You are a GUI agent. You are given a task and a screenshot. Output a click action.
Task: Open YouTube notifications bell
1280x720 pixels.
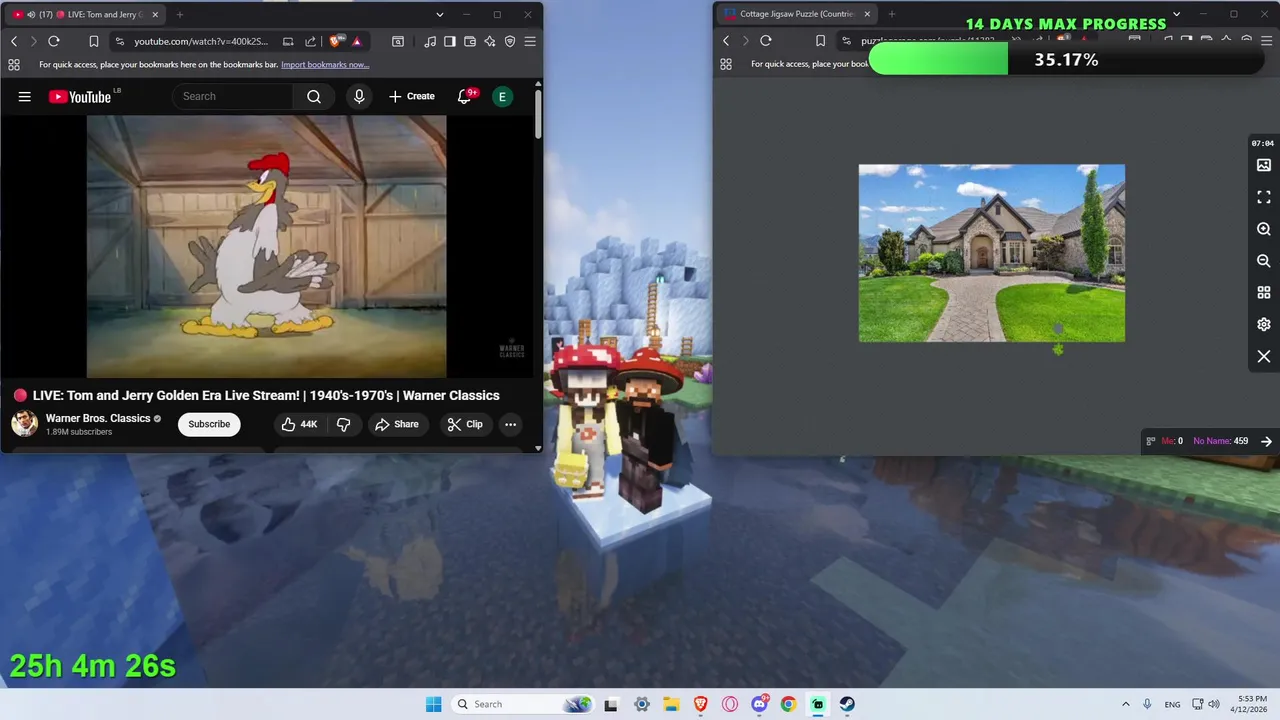[x=464, y=96]
